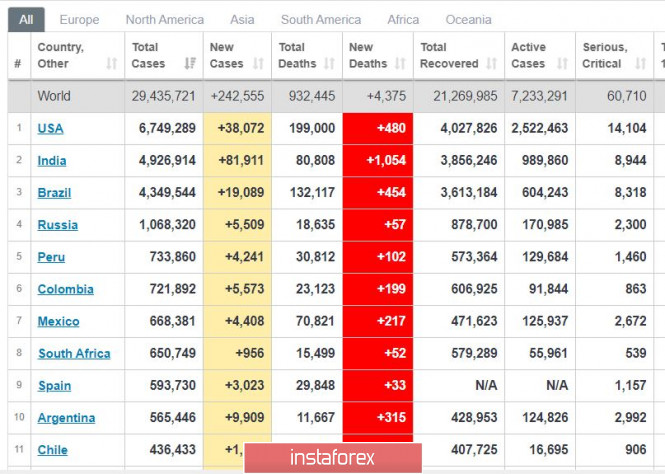The height and width of the screenshot is (474, 665).
Task: Sort by Total Deaths column sort icon
Action: click(x=330, y=64)
